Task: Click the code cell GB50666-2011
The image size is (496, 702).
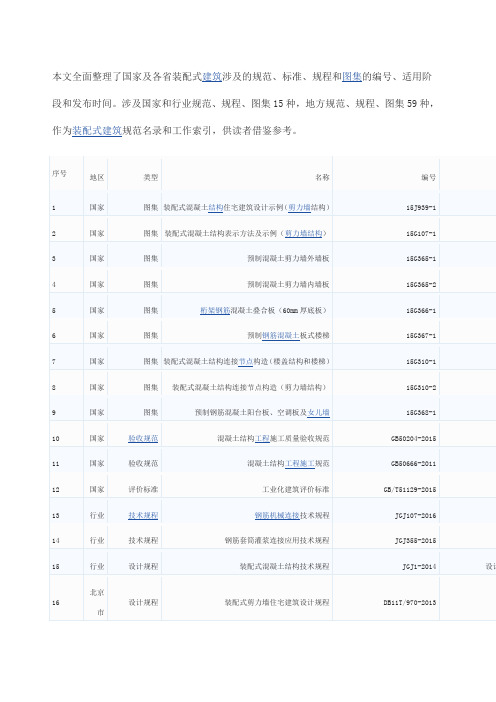Action: pos(414,463)
